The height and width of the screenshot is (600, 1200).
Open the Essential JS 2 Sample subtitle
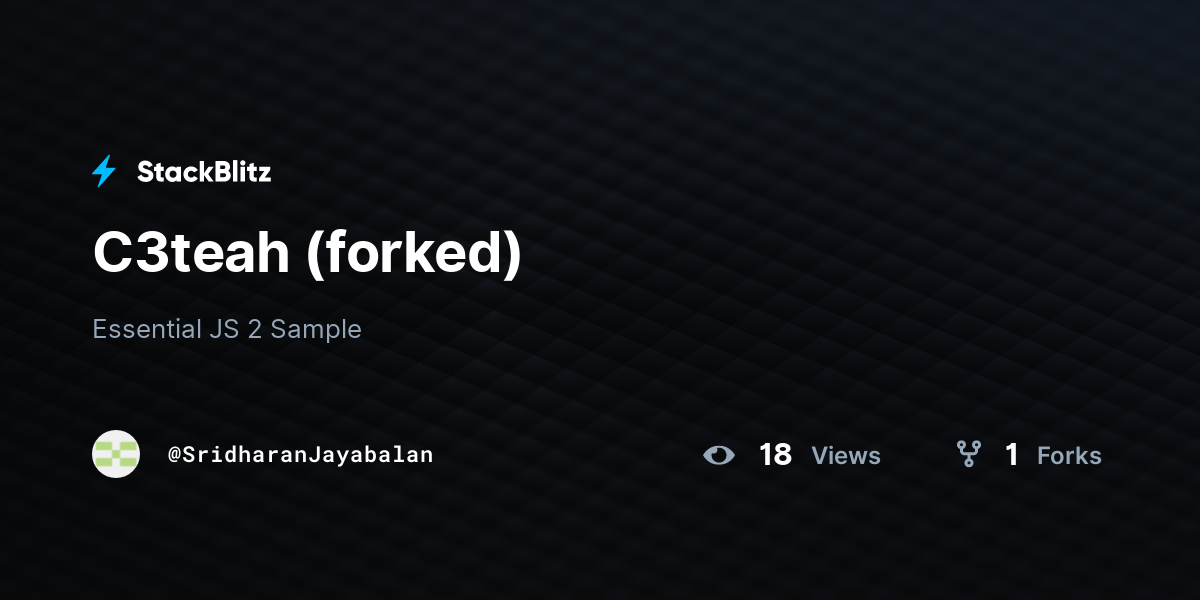227,330
